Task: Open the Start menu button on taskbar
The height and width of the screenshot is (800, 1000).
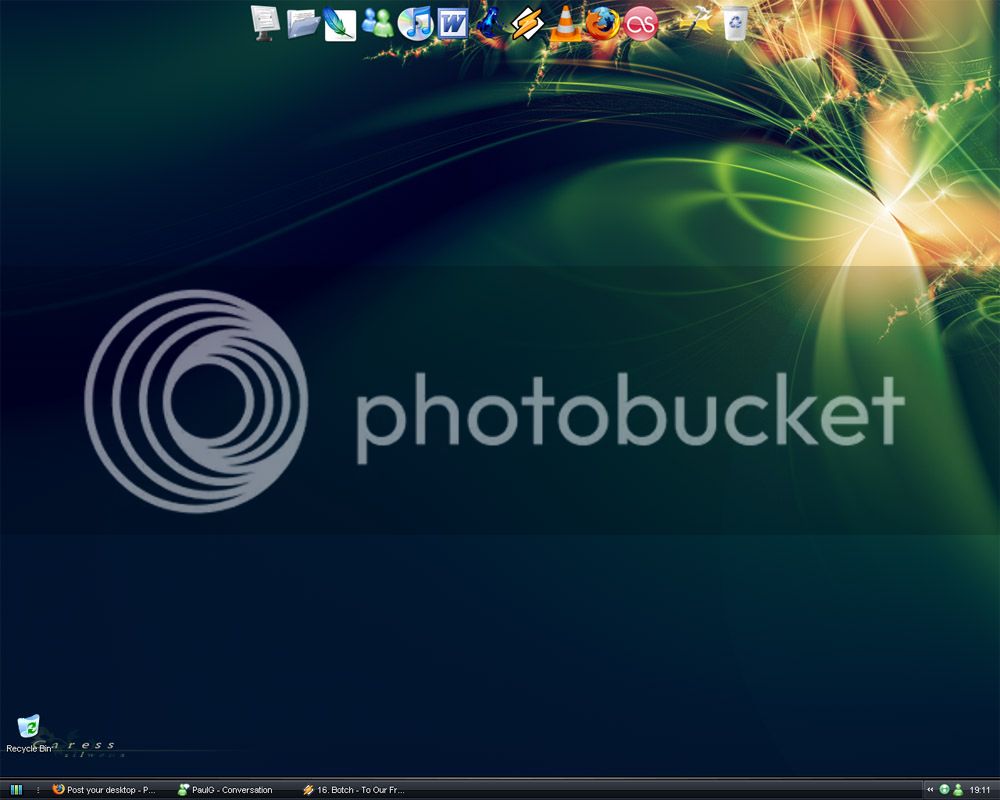Action: (x=16, y=790)
